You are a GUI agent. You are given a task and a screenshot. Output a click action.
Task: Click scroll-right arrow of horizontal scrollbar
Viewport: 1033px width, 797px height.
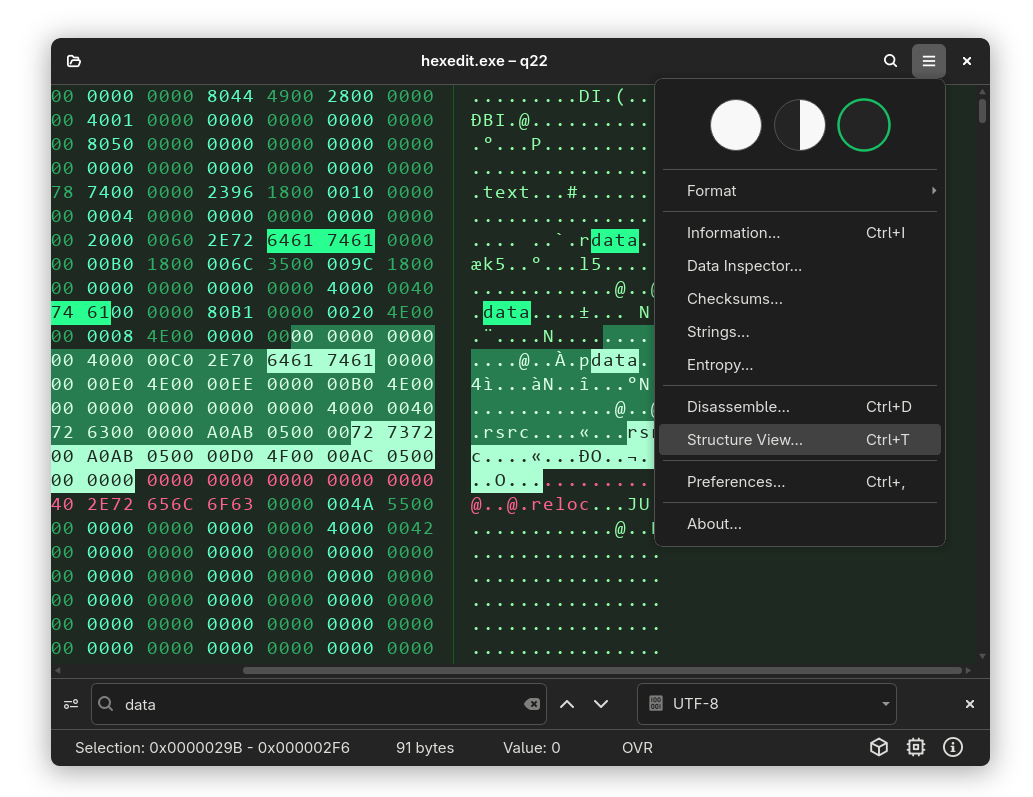tap(968, 671)
